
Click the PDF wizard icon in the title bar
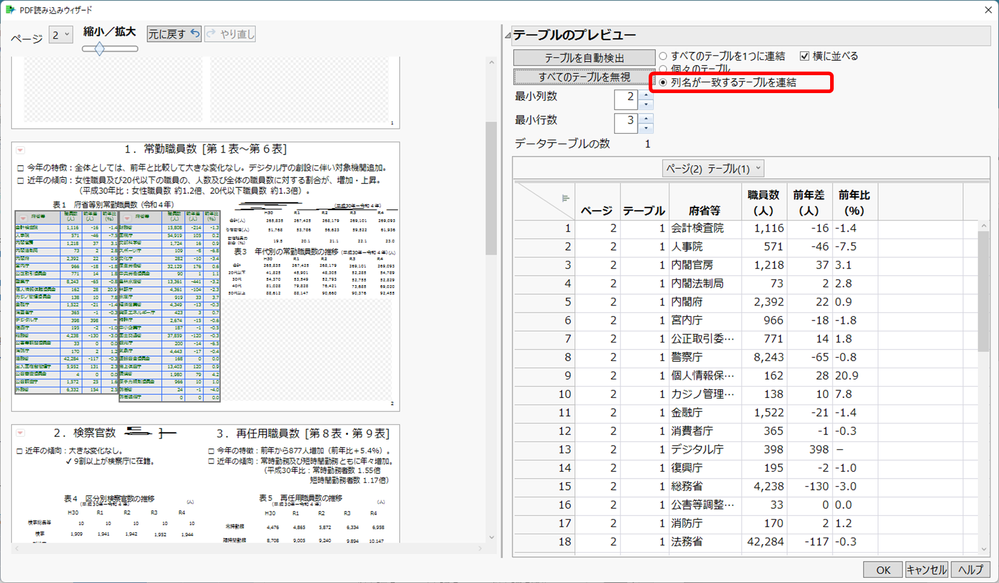click(10, 10)
